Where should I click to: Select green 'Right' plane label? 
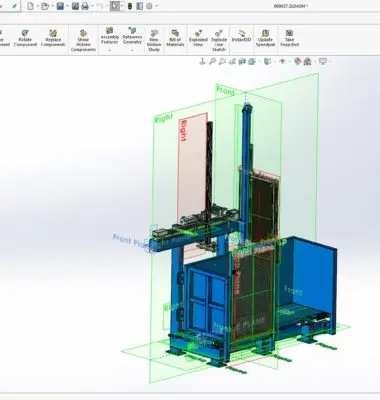pos(164,118)
